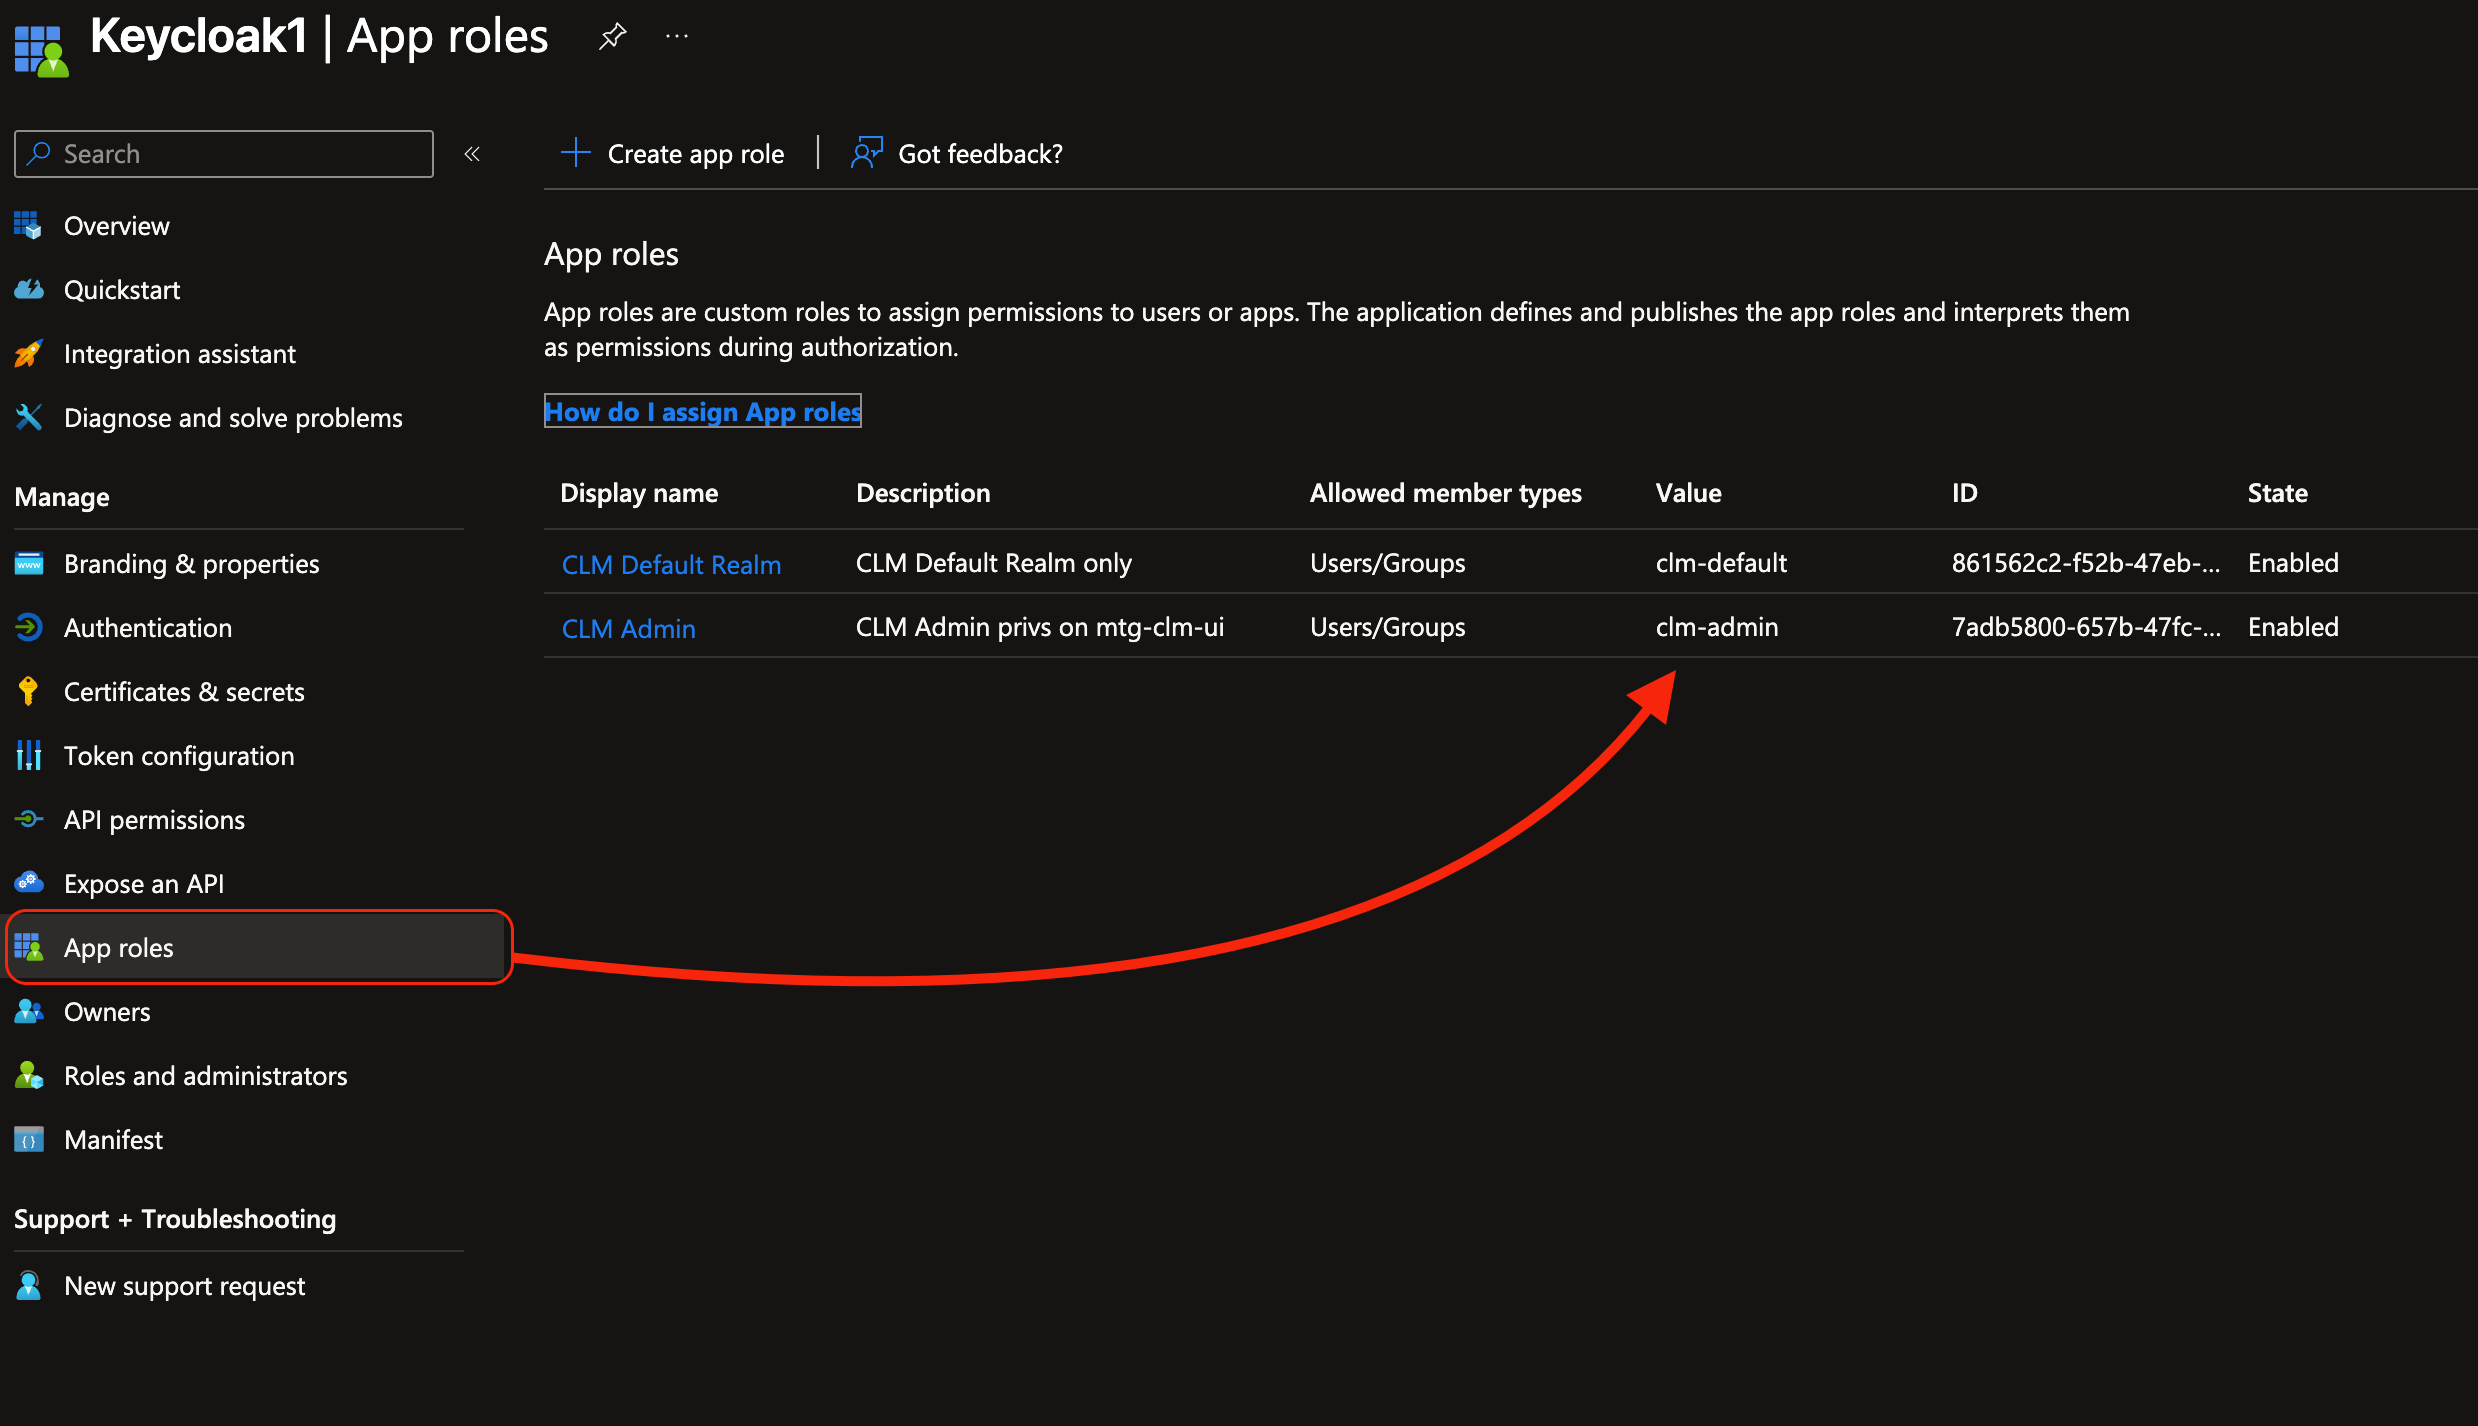Collapse the sidebar with double chevron

click(x=472, y=154)
